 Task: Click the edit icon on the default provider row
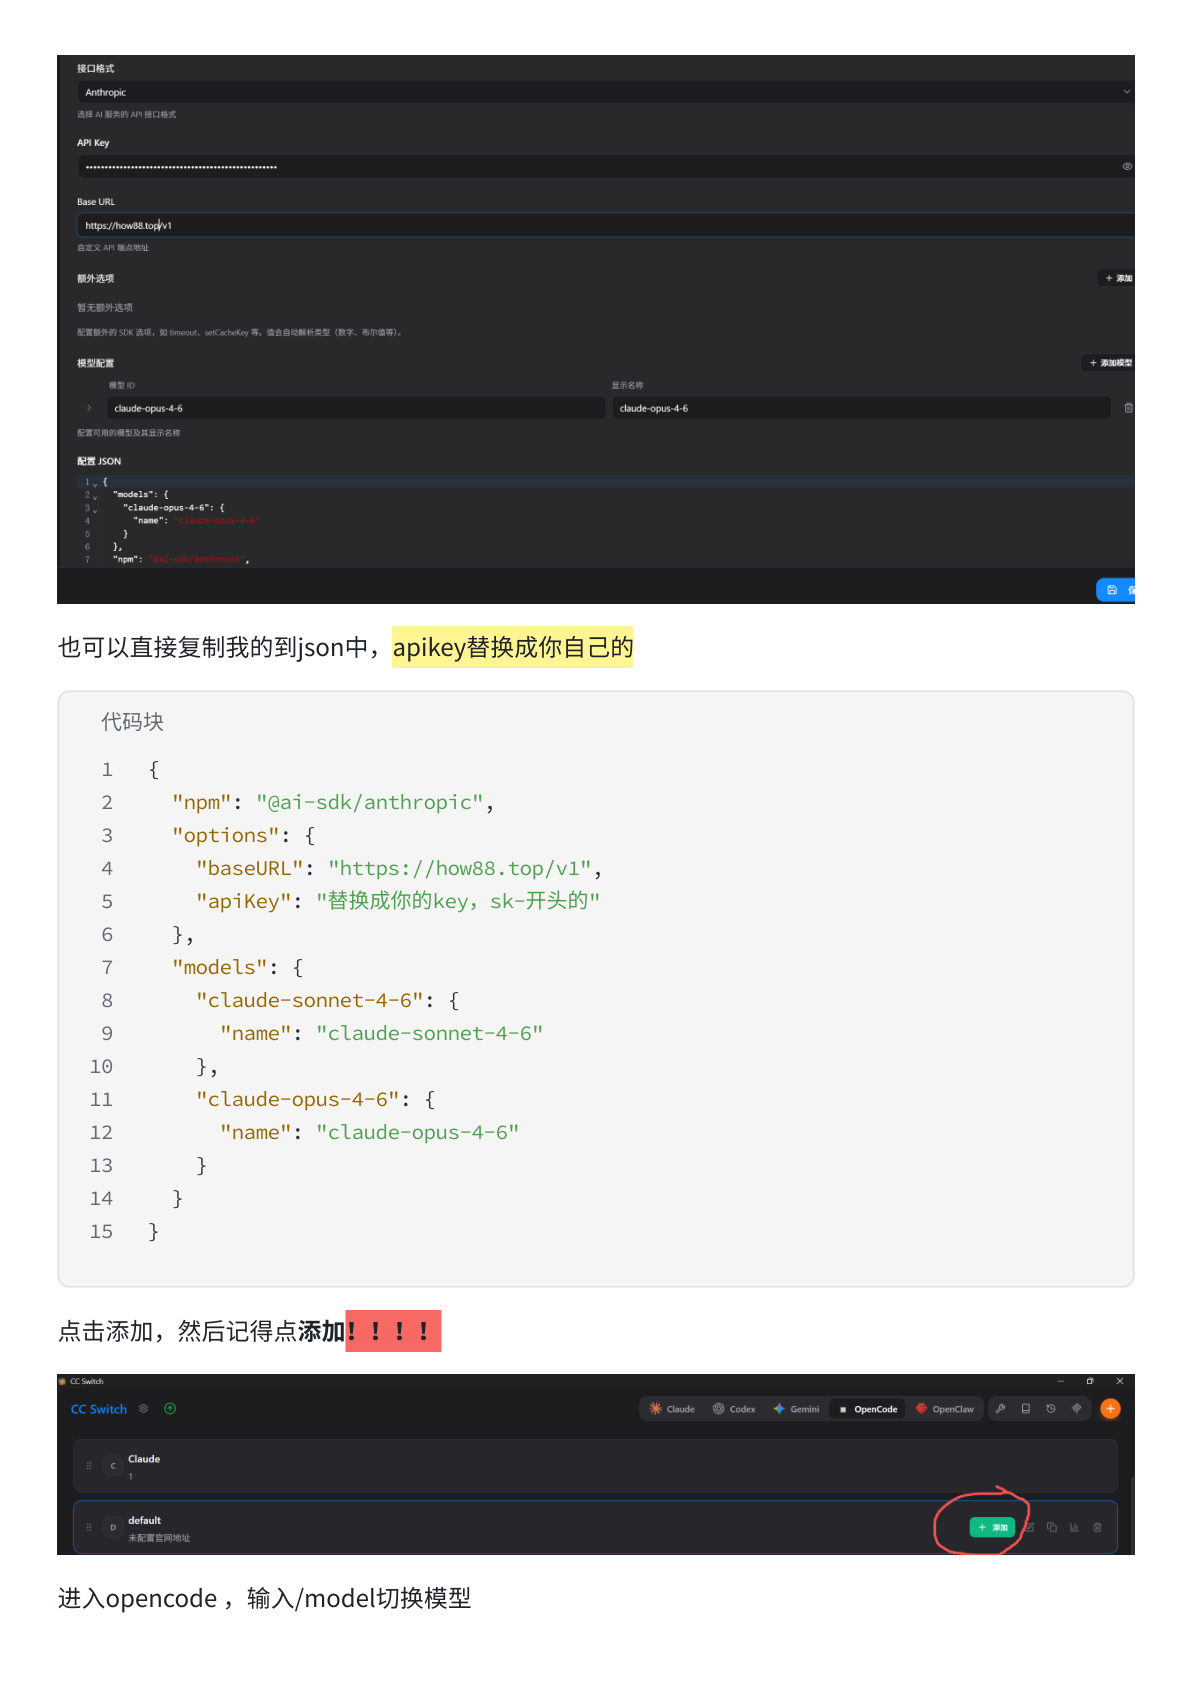tap(1029, 1527)
